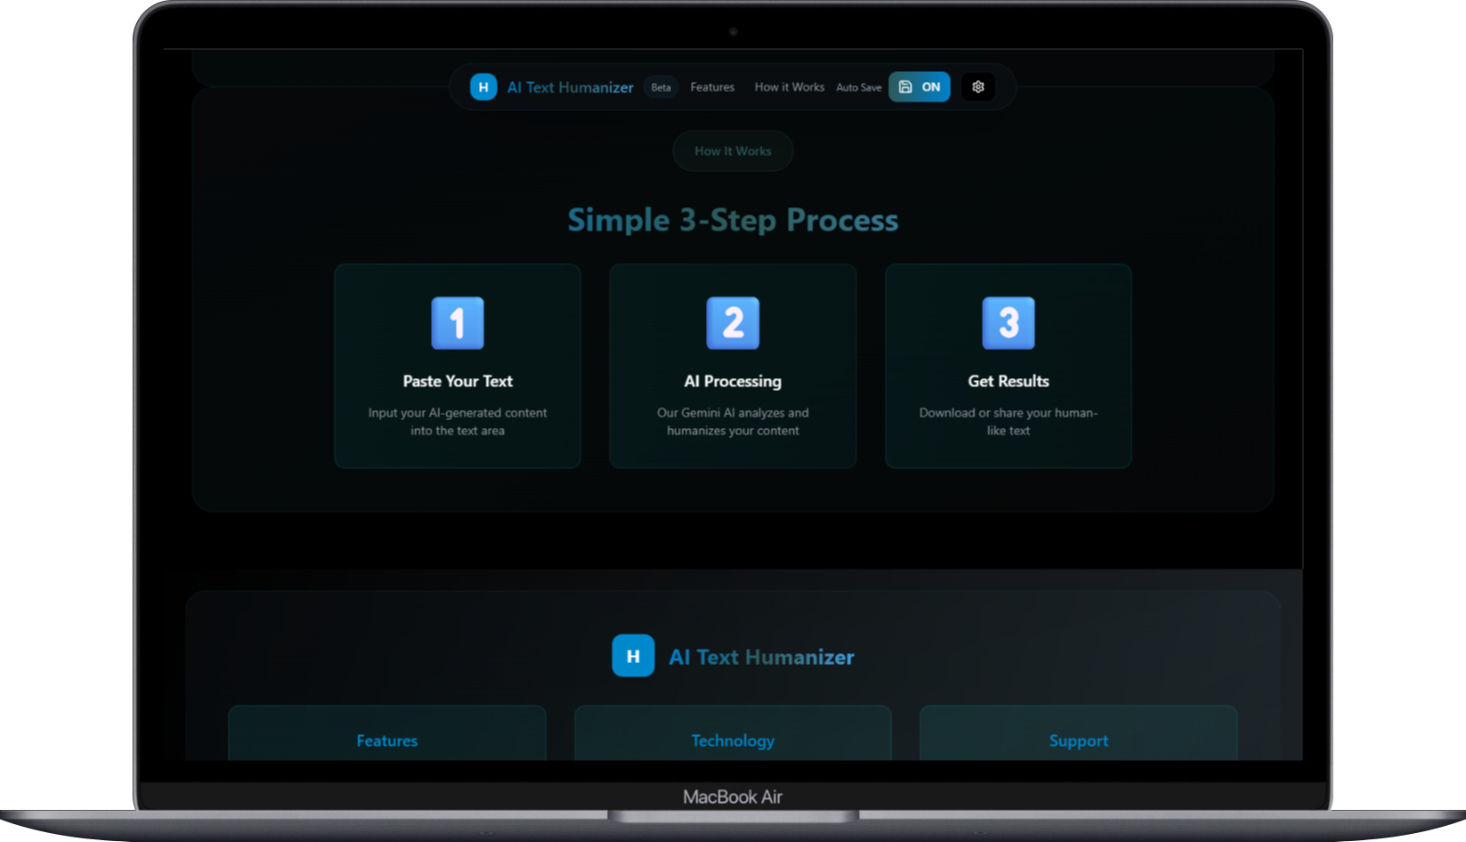The width and height of the screenshot is (1466, 842).
Task: Open How it Works in navbar
Action: (x=789, y=87)
